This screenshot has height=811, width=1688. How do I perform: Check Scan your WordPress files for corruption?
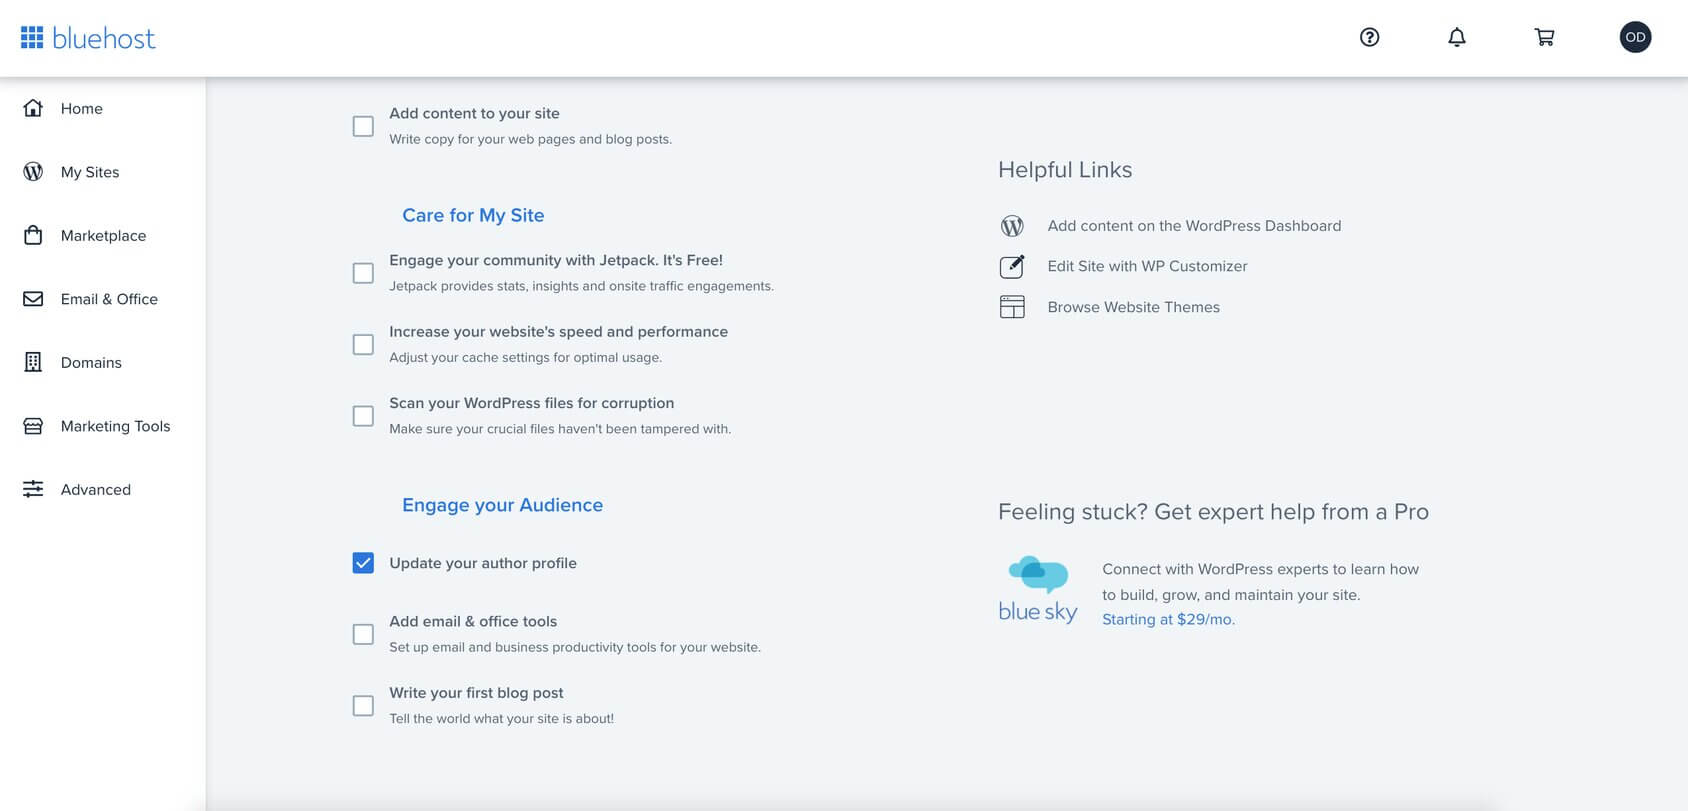[363, 416]
